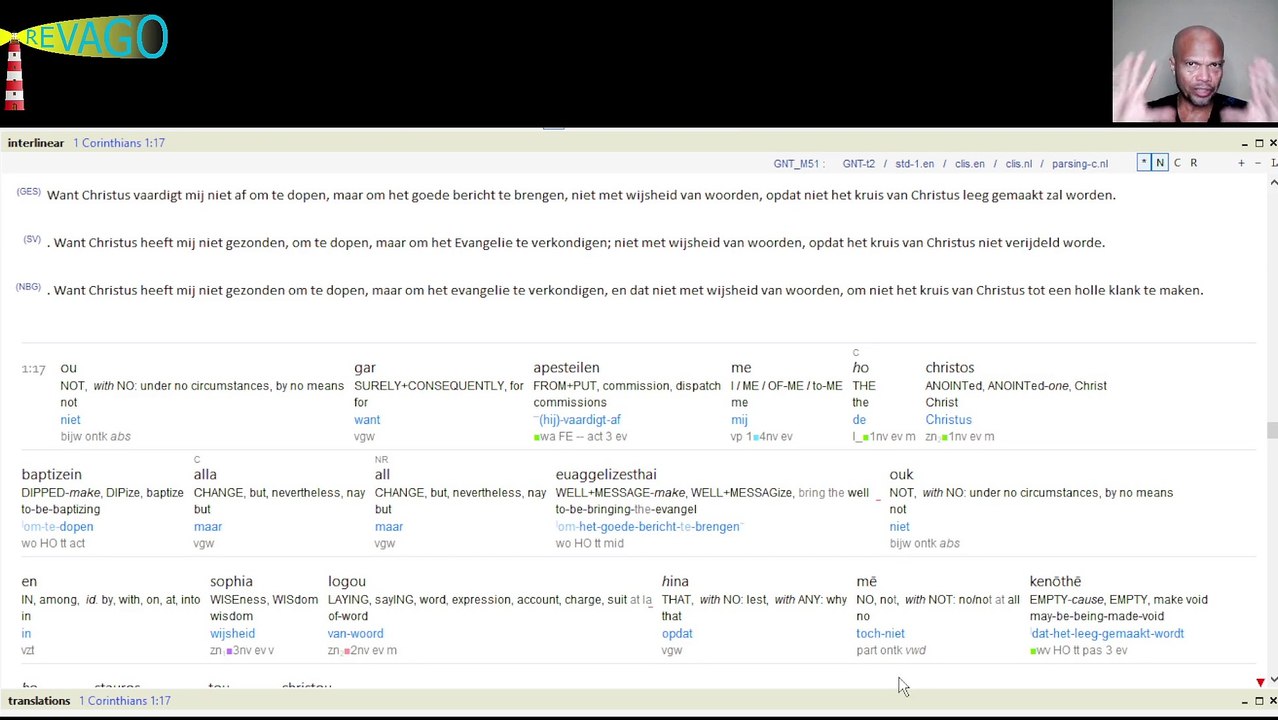The image size is (1278, 720).
Task: Click the (NBG) translation label
Action: [x=28, y=287]
